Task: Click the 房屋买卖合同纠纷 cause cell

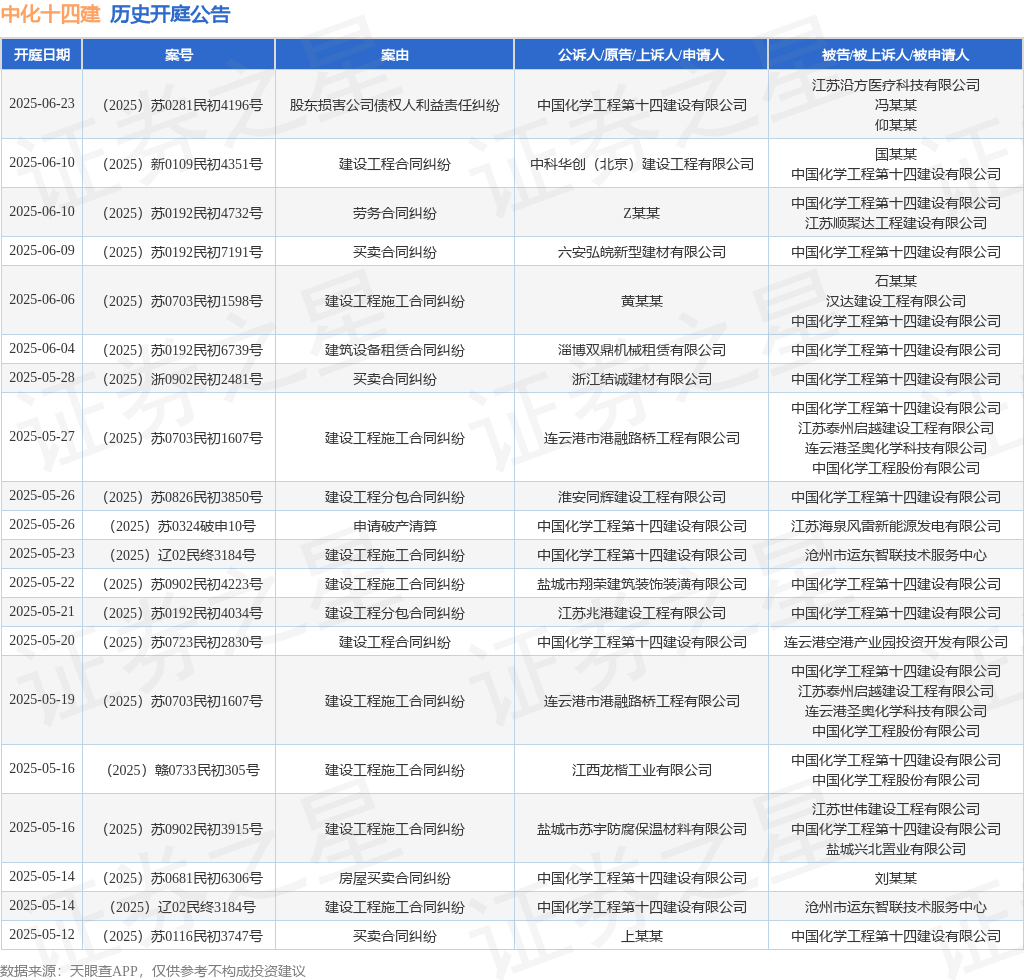Action: (394, 878)
